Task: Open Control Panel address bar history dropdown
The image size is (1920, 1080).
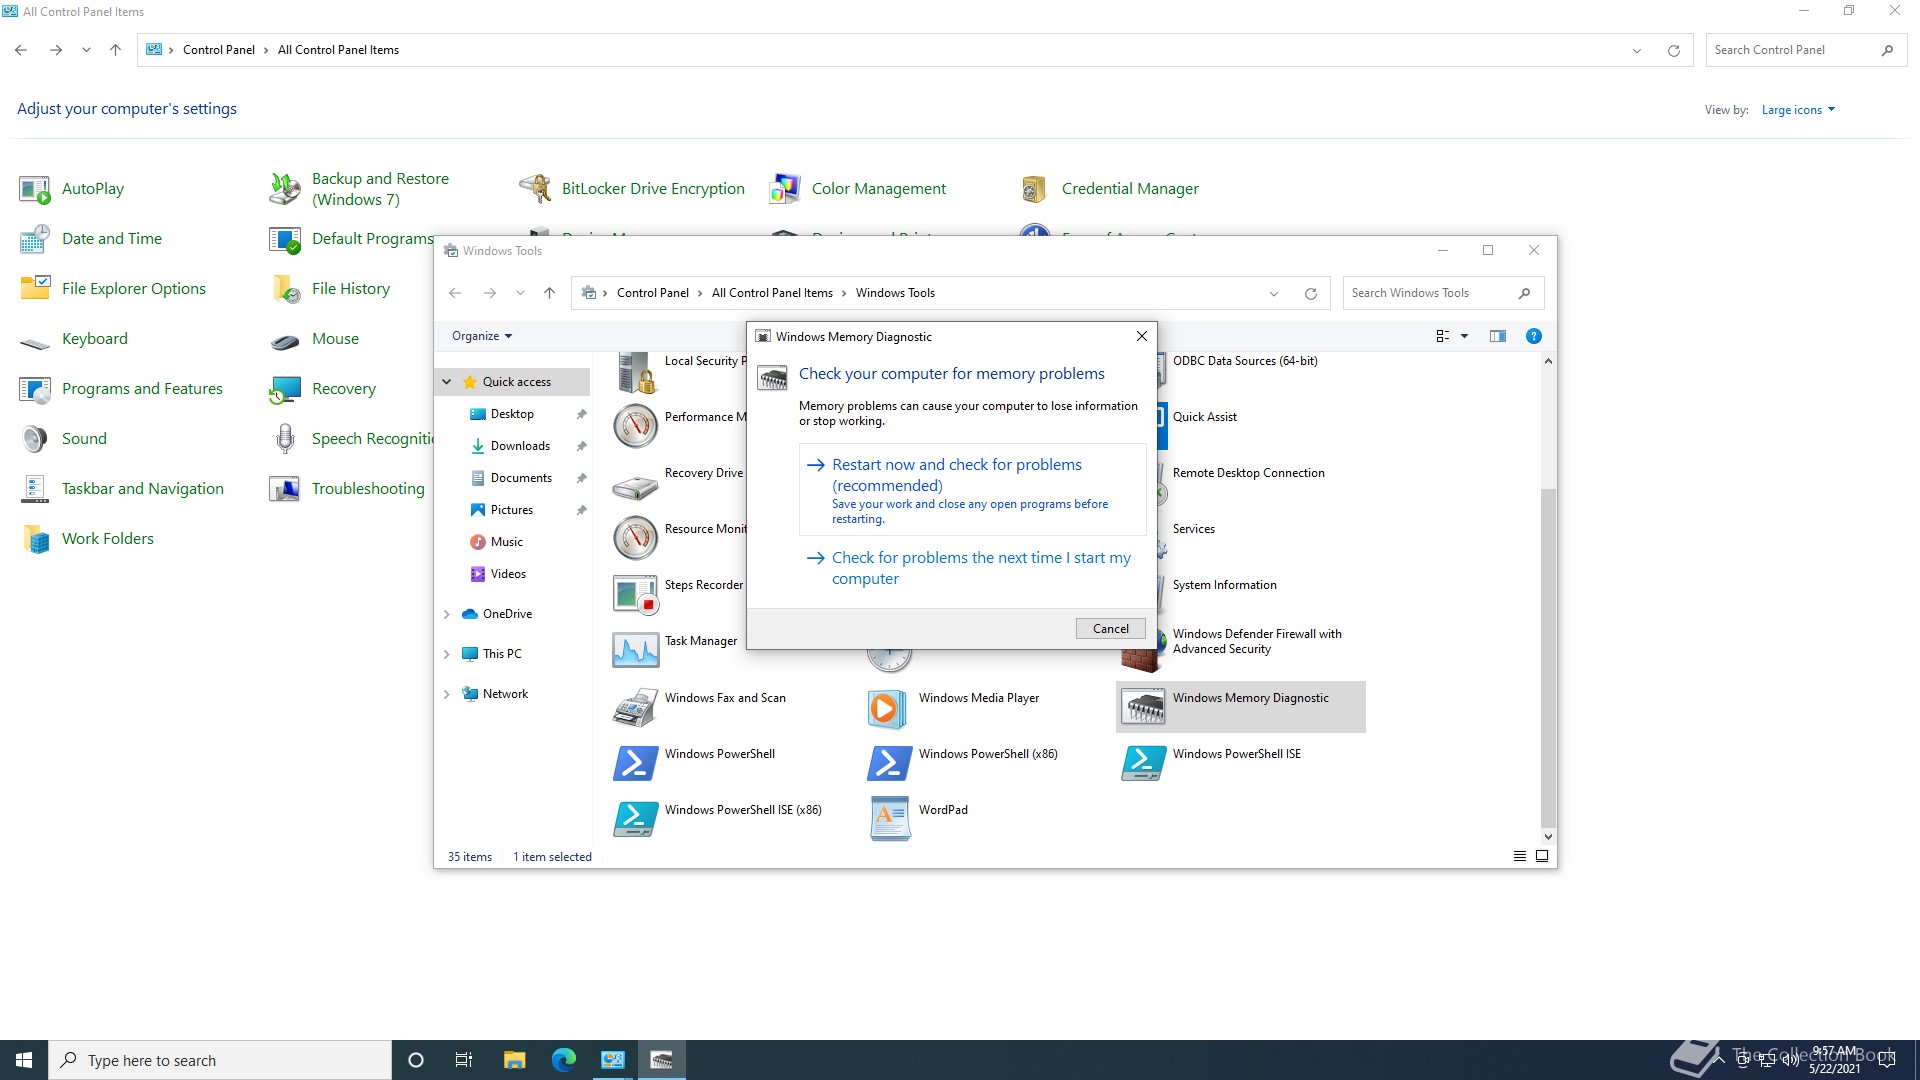Action: [1637, 50]
